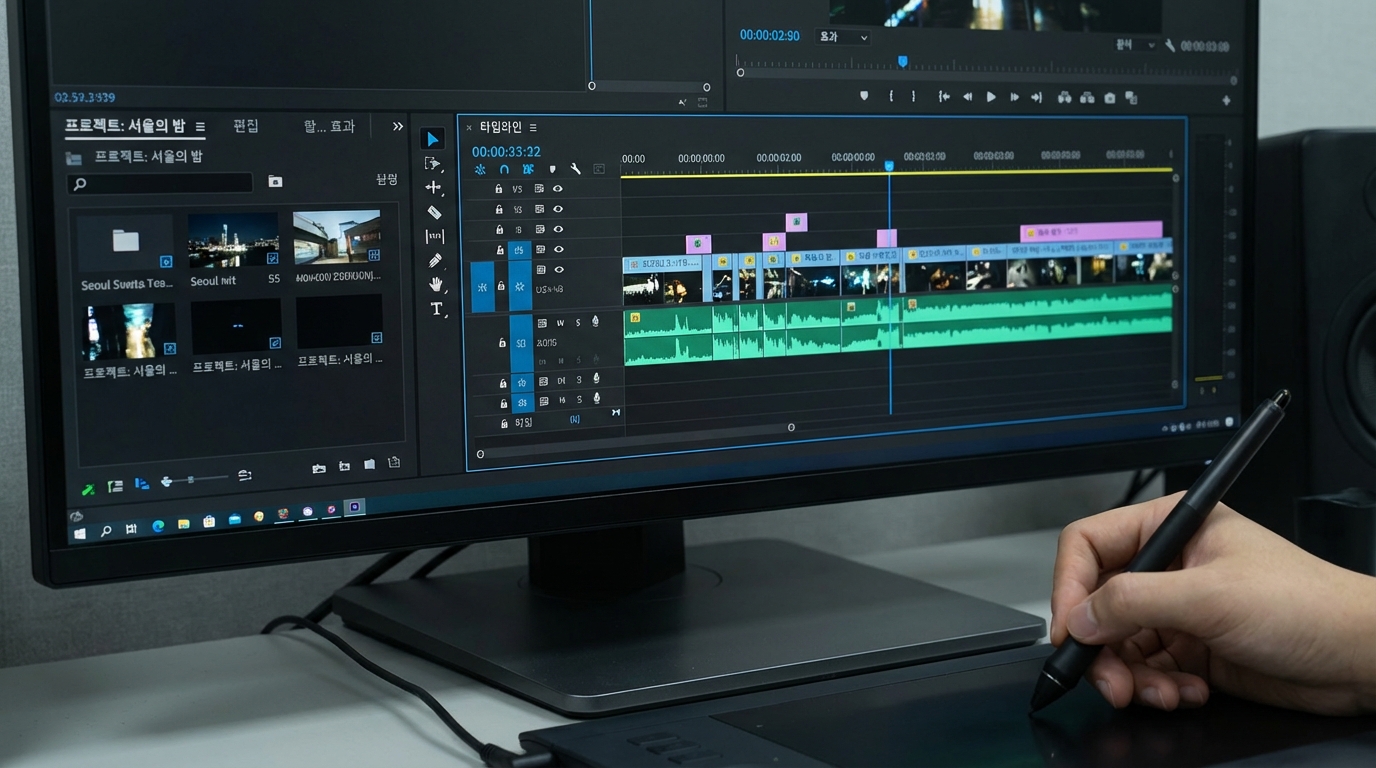Switch to the 효과 tab

[x=343, y=126]
